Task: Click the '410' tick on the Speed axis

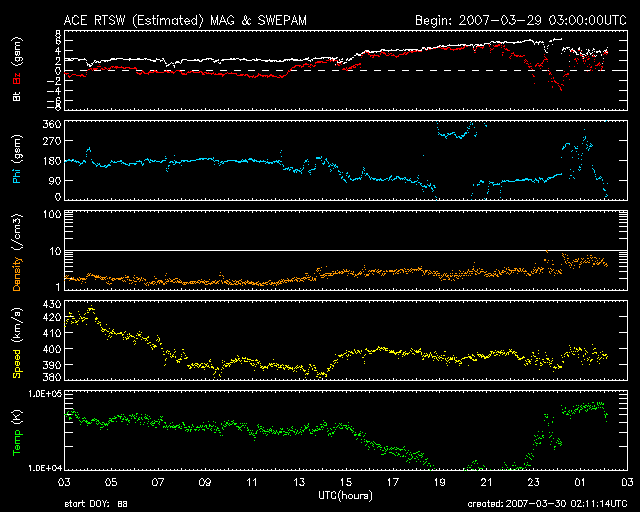Action: point(52,333)
